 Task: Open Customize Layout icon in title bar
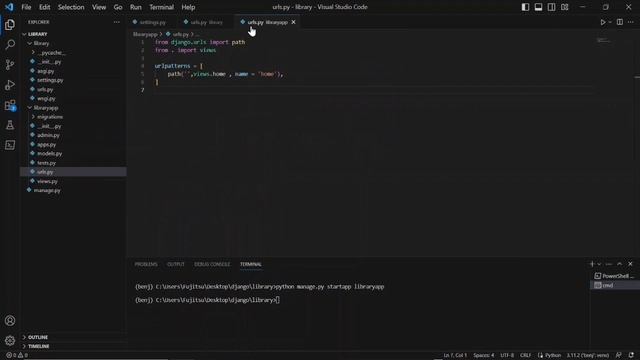[564, 7]
